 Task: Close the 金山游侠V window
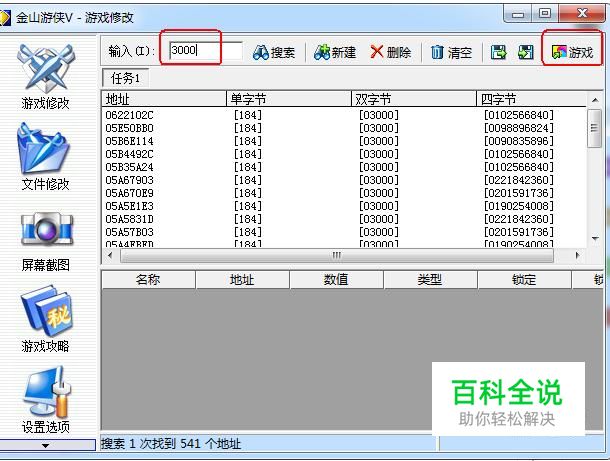582,14
